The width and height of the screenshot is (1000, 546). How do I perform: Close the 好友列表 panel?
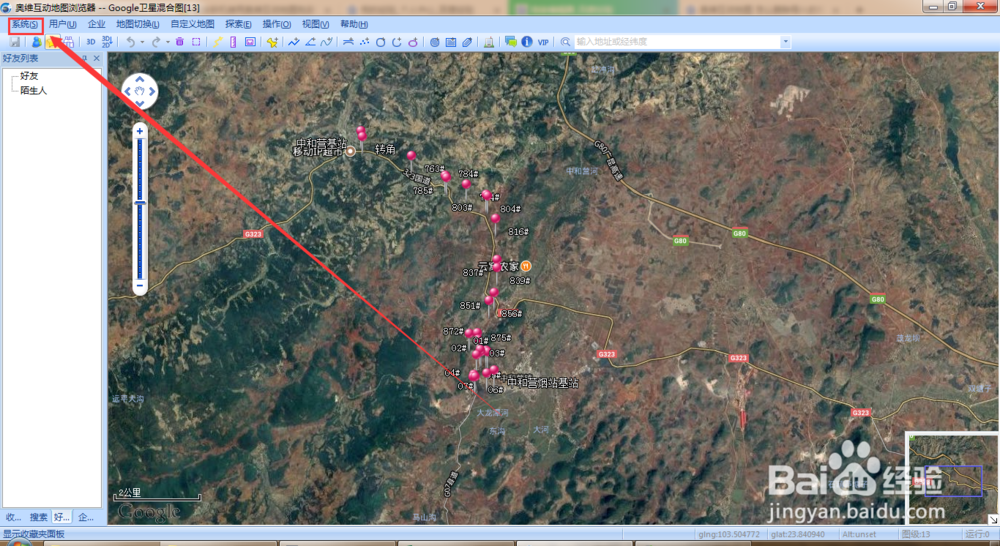pyautogui.click(x=97, y=58)
